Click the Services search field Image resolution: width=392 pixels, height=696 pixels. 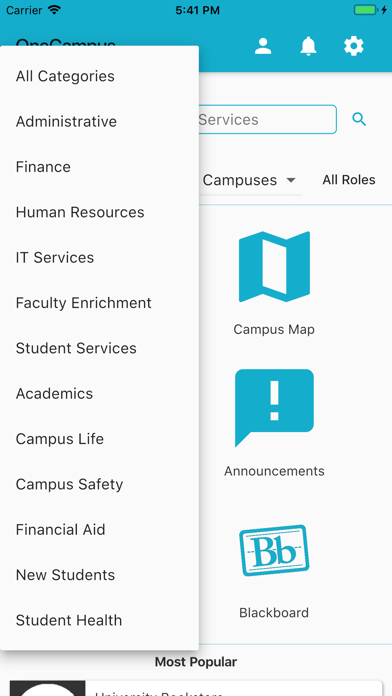point(268,119)
